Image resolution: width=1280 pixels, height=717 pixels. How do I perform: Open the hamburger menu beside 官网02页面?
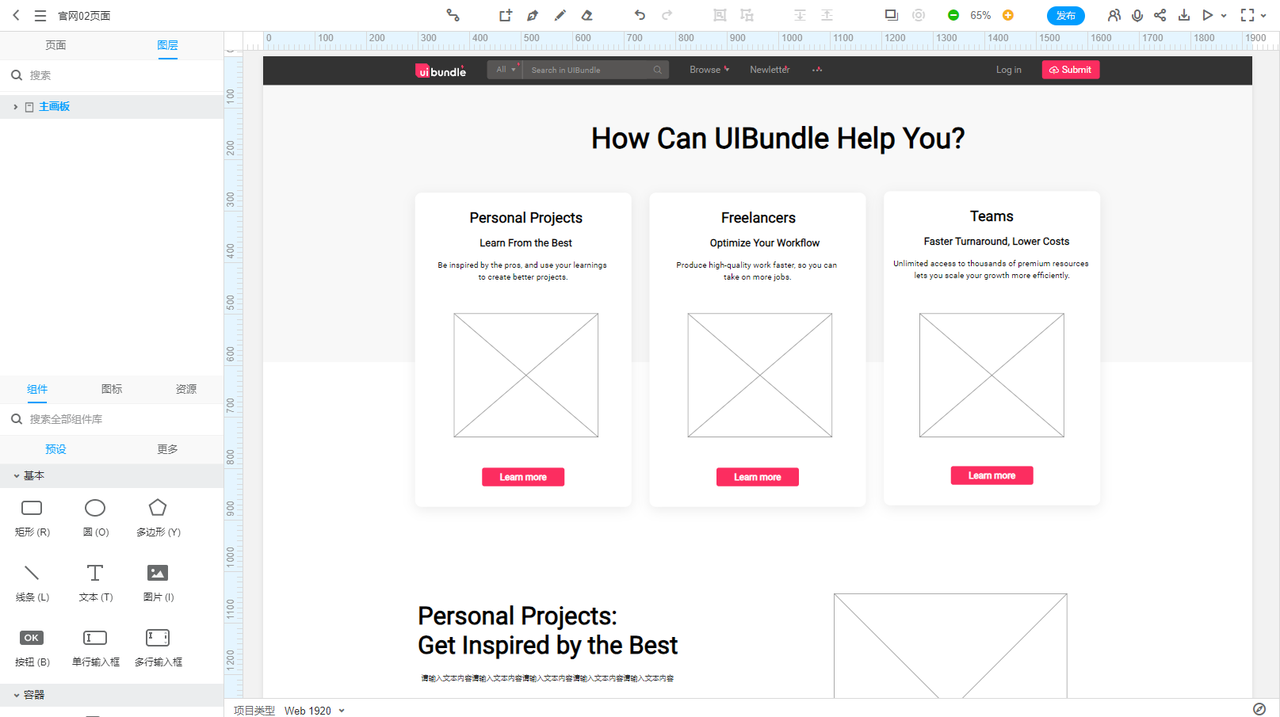[40, 15]
